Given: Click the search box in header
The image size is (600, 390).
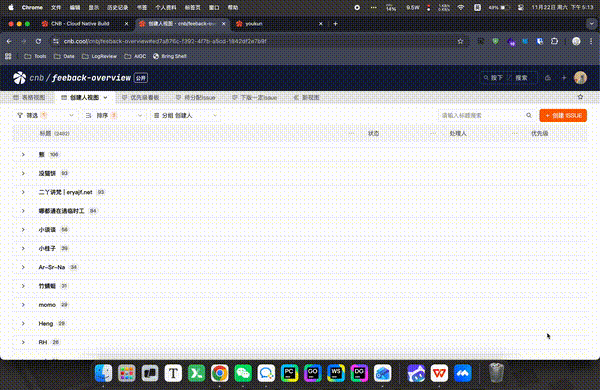Looking at the screenshot, I should pos(508,78).
